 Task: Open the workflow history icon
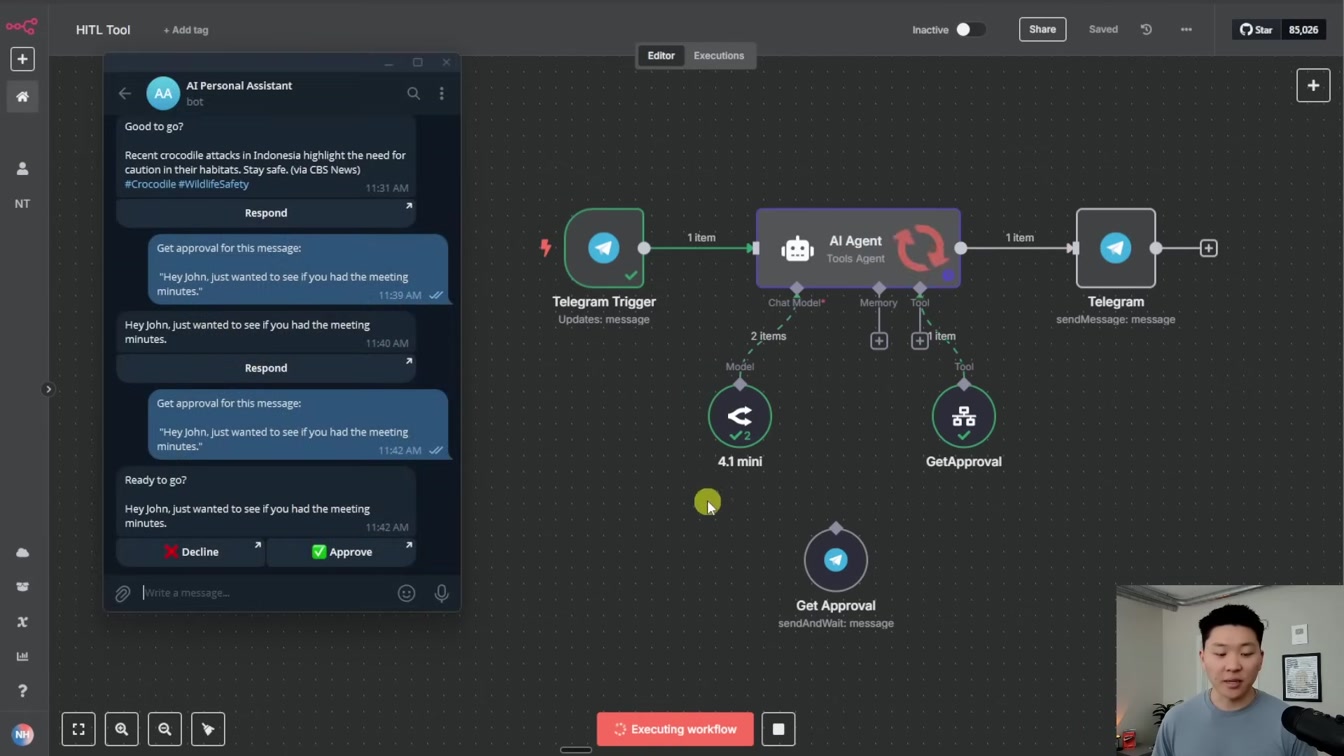(x=1146, y=29)
